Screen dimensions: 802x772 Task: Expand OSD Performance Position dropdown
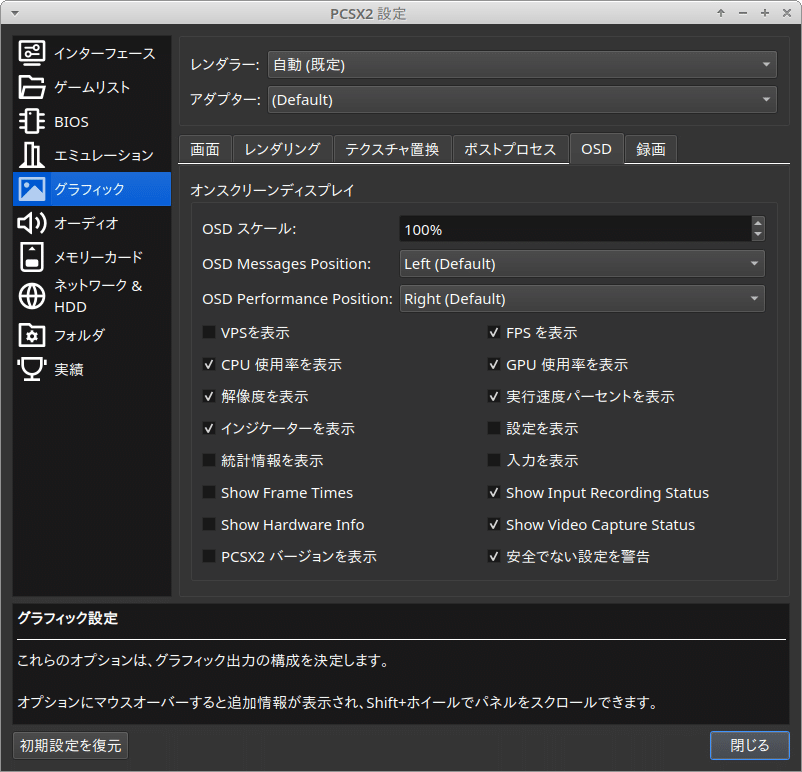pyautogui.click(x=582, y=298)
